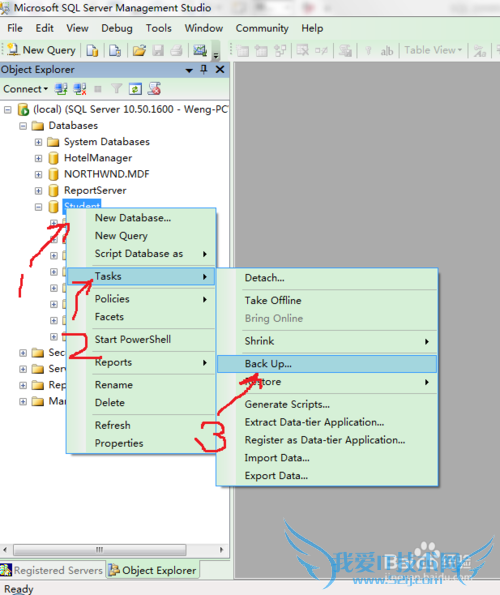The height and width of the screenshot is (595, 500).
Task: Click the Object Explorer horizontal scrollbar thumb
Action: coord(99,549)
